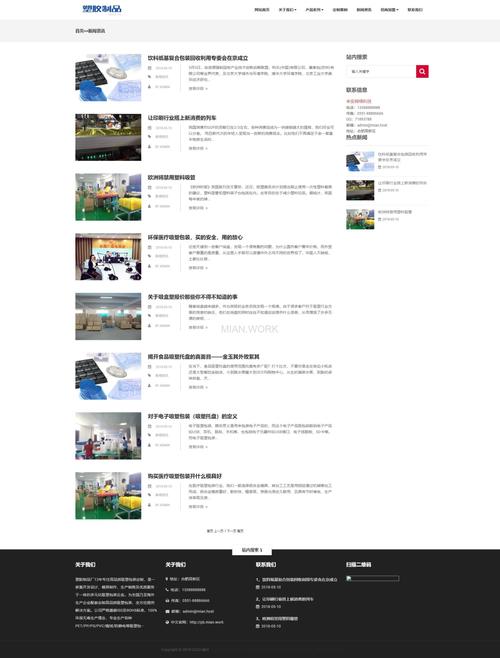500x658 pixels.
Task: Open article 饮料纸基复合包装回收利用专委会在京成立
Action: tap(198, 58)
